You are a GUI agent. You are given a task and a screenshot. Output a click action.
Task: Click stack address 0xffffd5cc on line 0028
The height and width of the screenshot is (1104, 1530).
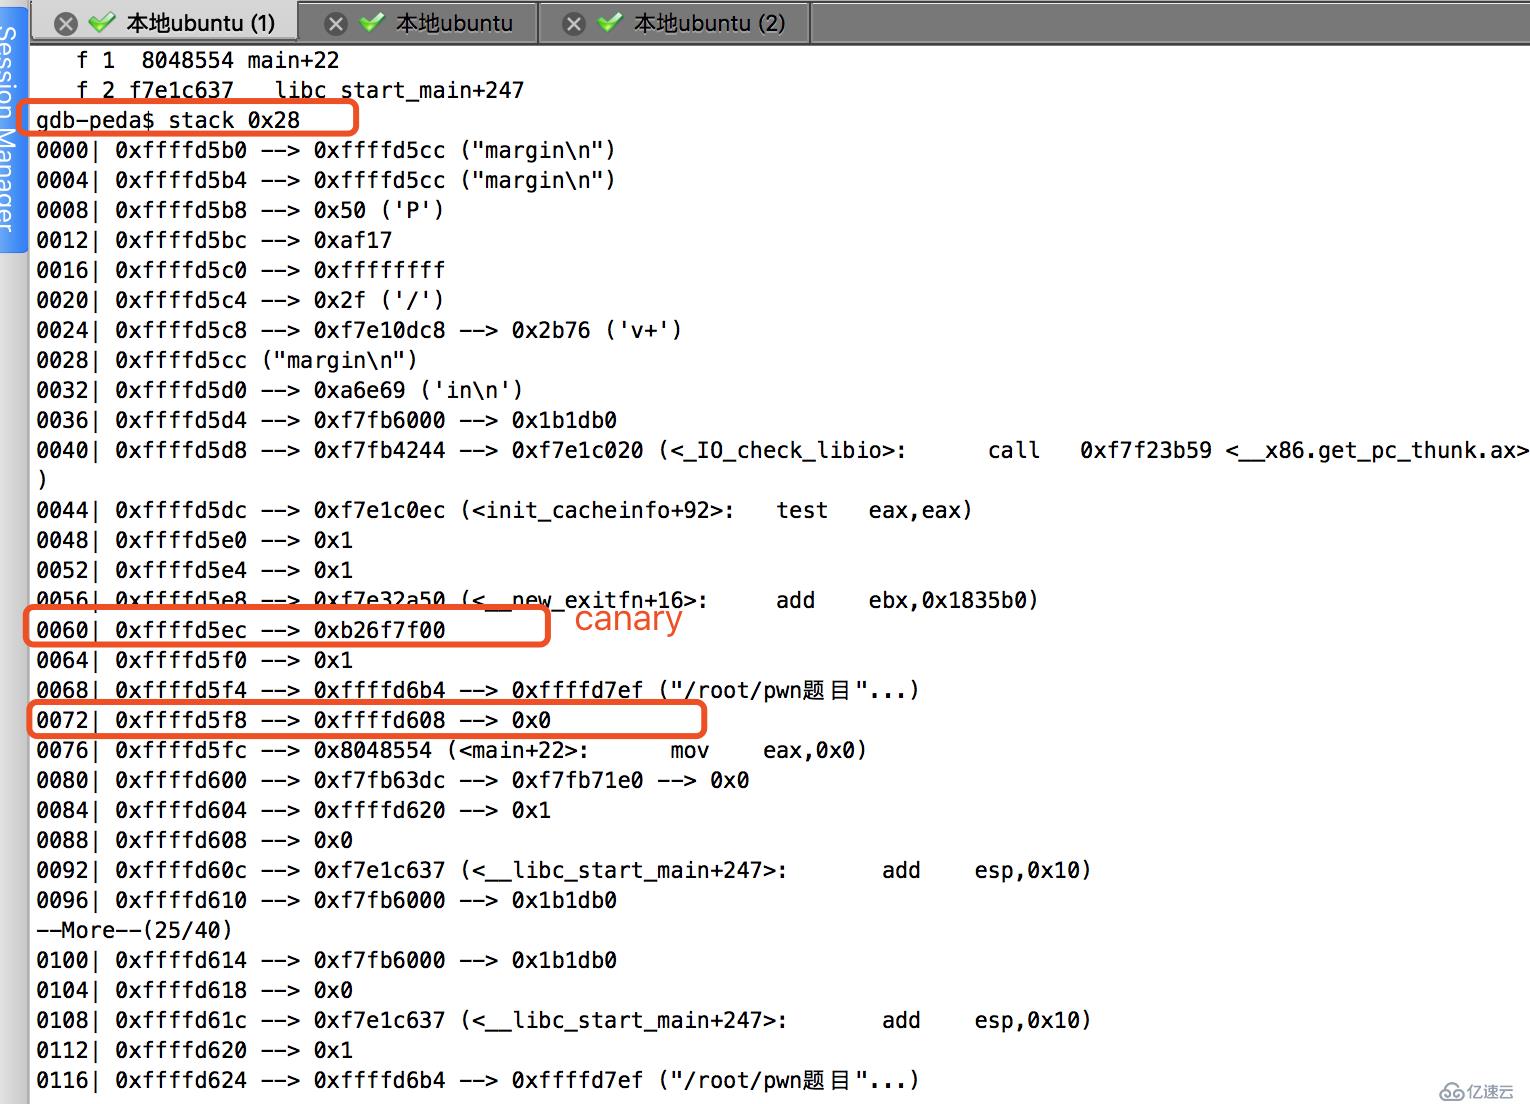tap(181, 360)
